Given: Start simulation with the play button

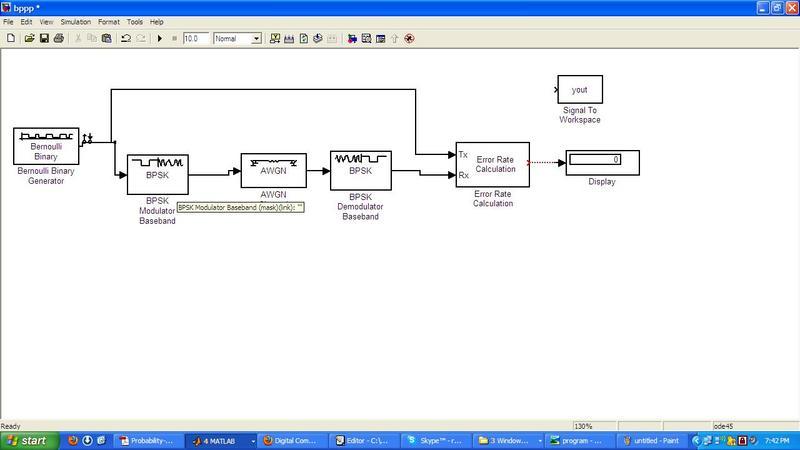Looking at the screenshot, I should pyautogui.click(x=159, y=39).
